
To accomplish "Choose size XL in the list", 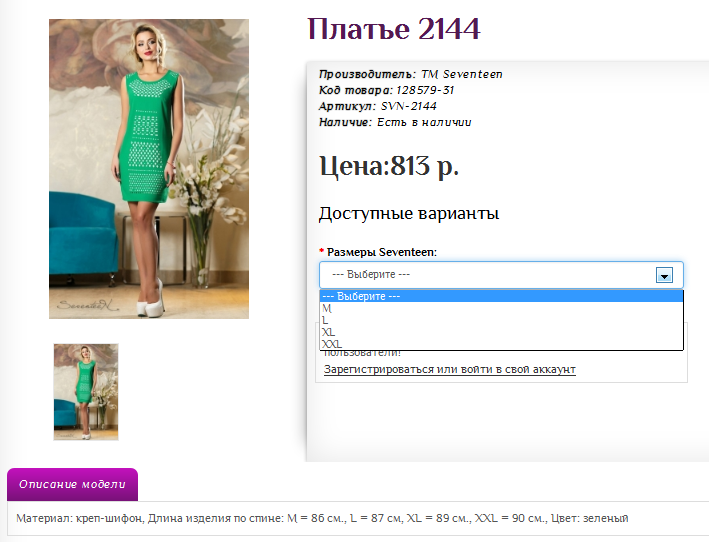I will (x=501, y=332).
